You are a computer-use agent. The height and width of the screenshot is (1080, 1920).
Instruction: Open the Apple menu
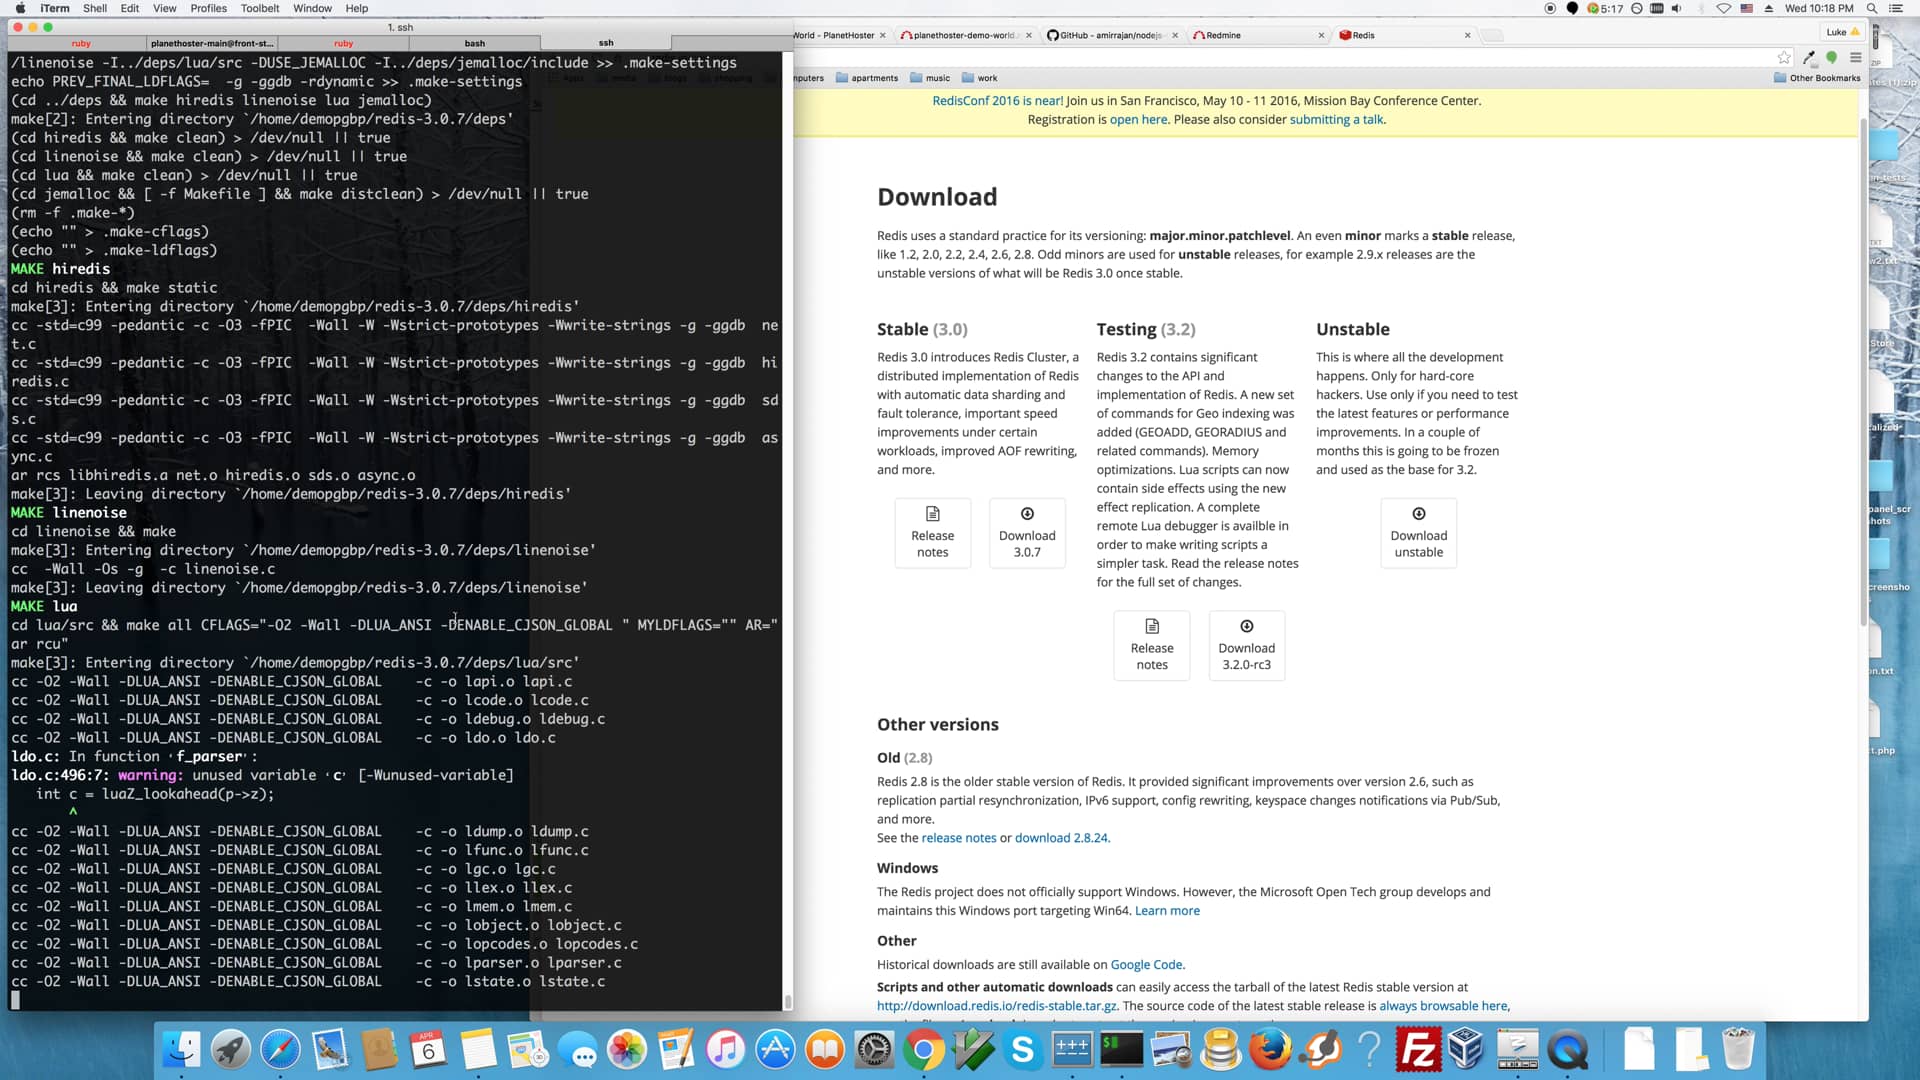[20, 8]
